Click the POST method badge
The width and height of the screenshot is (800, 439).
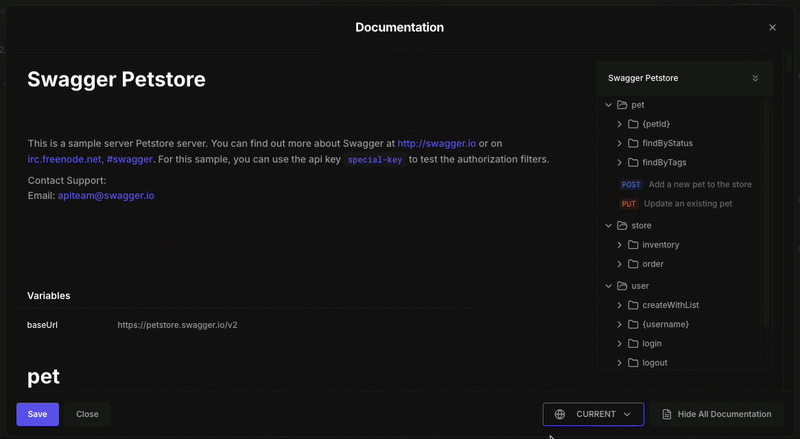[631, 185]
